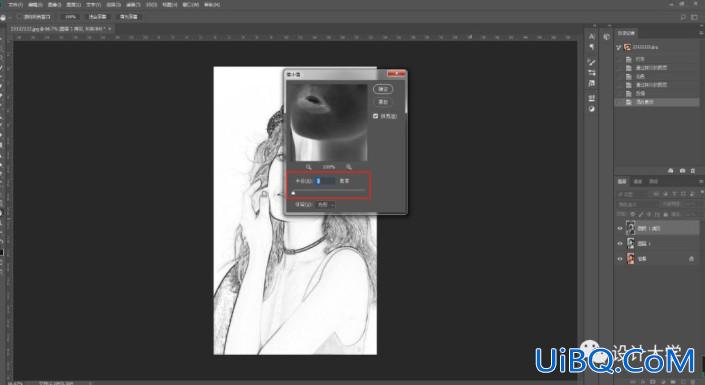
Task: Click the cancel button in Minimum dialog
Action: click(x=383, y=102)
